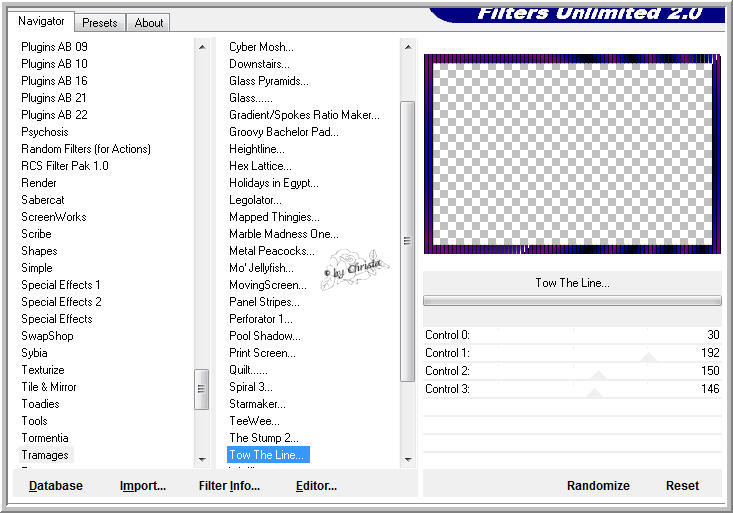The width and height of the screenshot is (733, 513).
Task: Click the Database button
Action: coord(56,486)
